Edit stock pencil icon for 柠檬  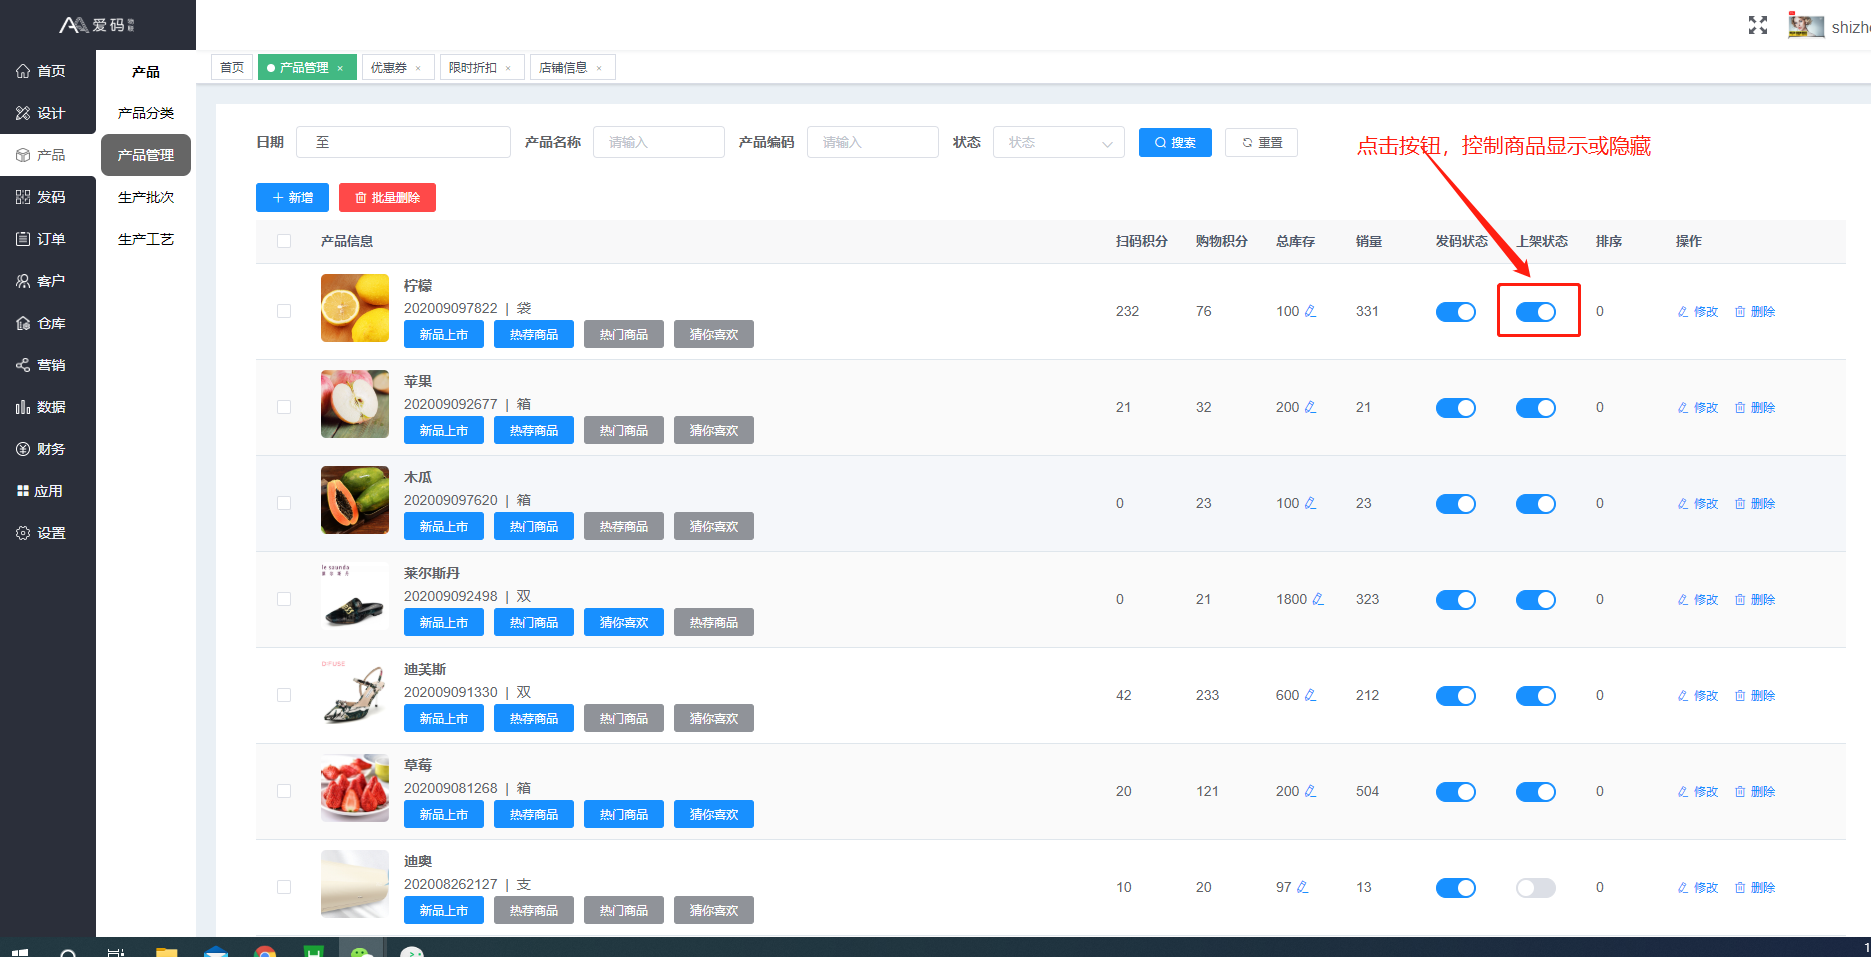click(1310, 311)
